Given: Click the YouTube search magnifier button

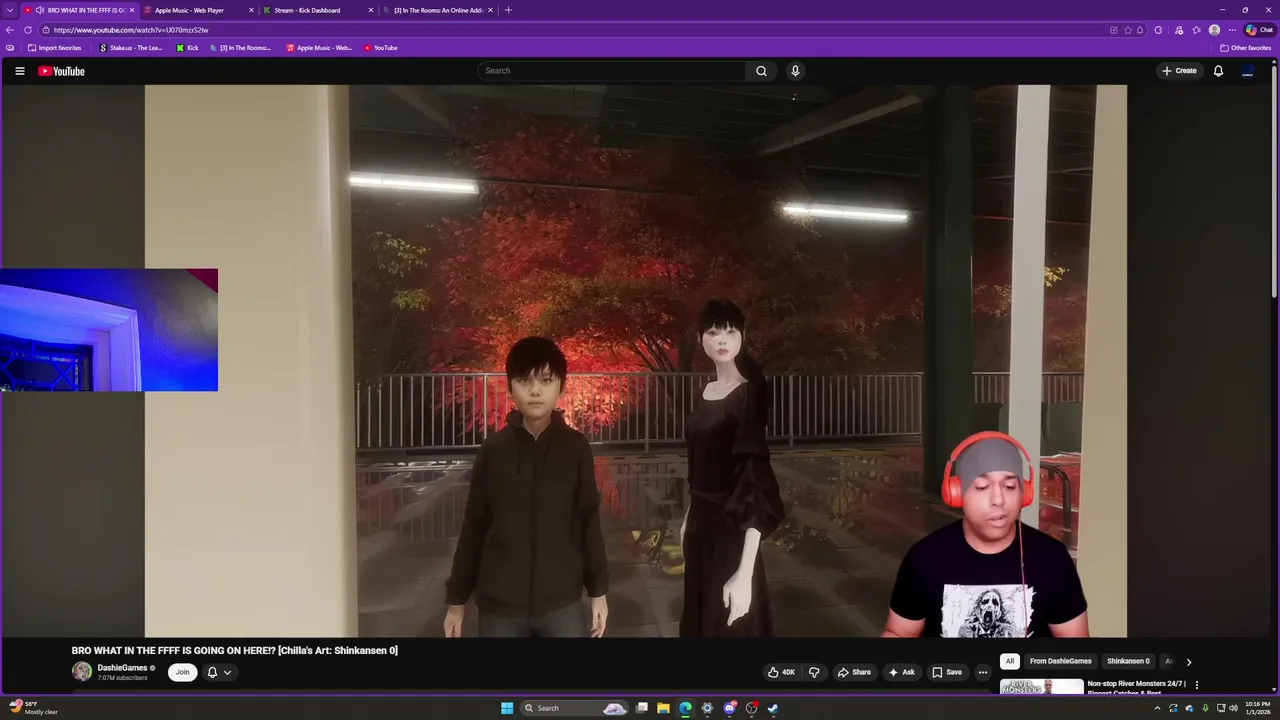Looking at the screenshot, I should coord(761,71).
